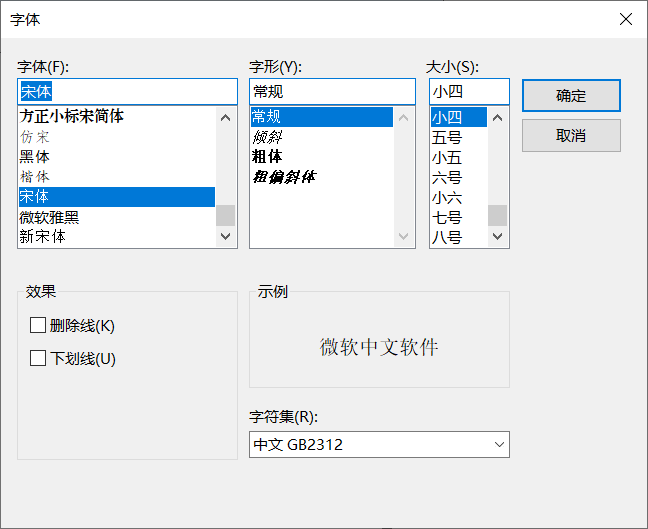Open the 字符集 中文 GB2312 dropdown

(x=379, y=444)
